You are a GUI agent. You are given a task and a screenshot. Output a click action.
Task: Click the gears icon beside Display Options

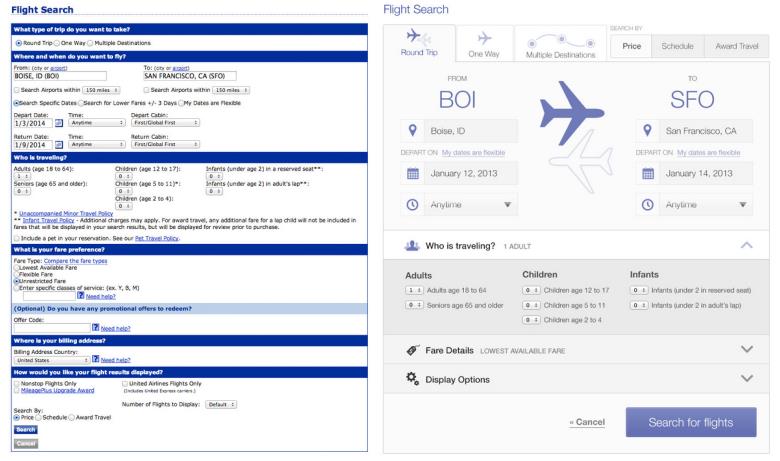pos(410,379)
